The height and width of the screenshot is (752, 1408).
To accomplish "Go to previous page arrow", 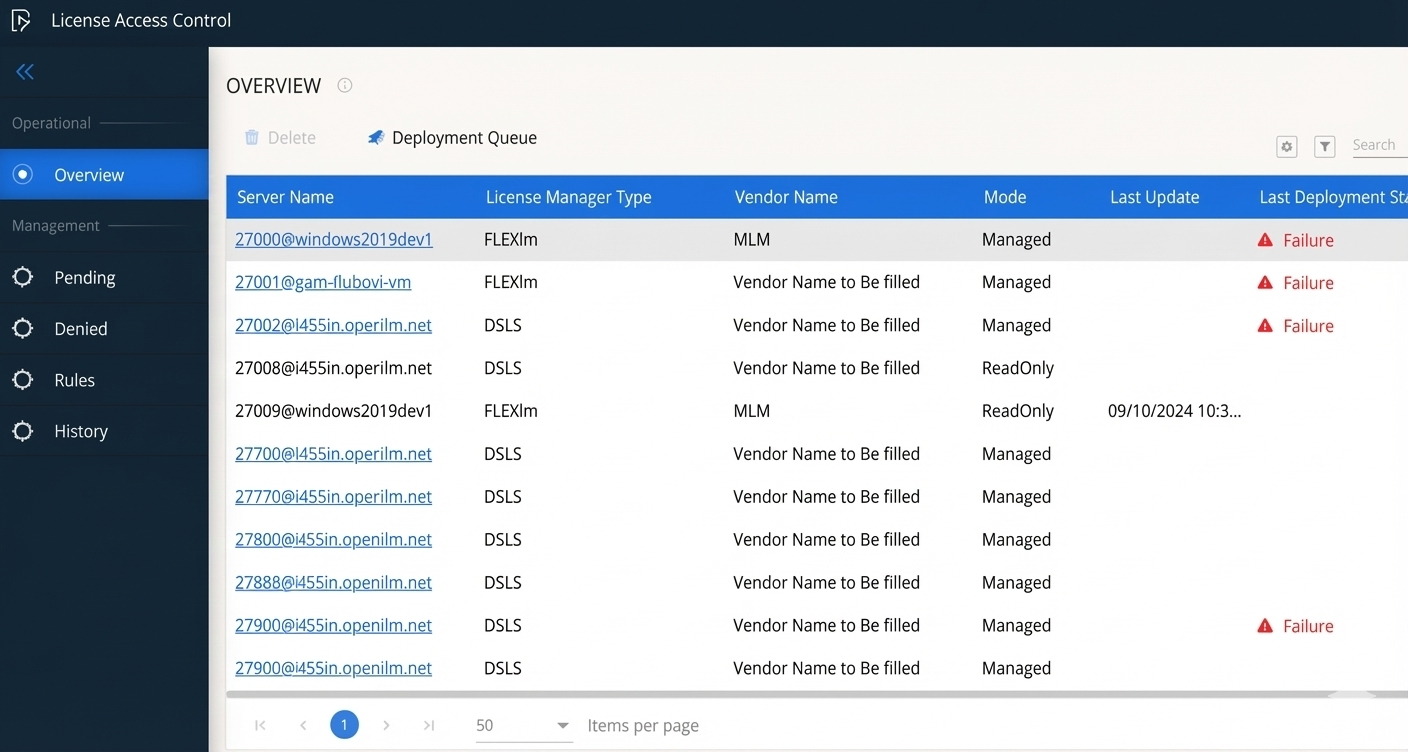I will pos(303,725).
